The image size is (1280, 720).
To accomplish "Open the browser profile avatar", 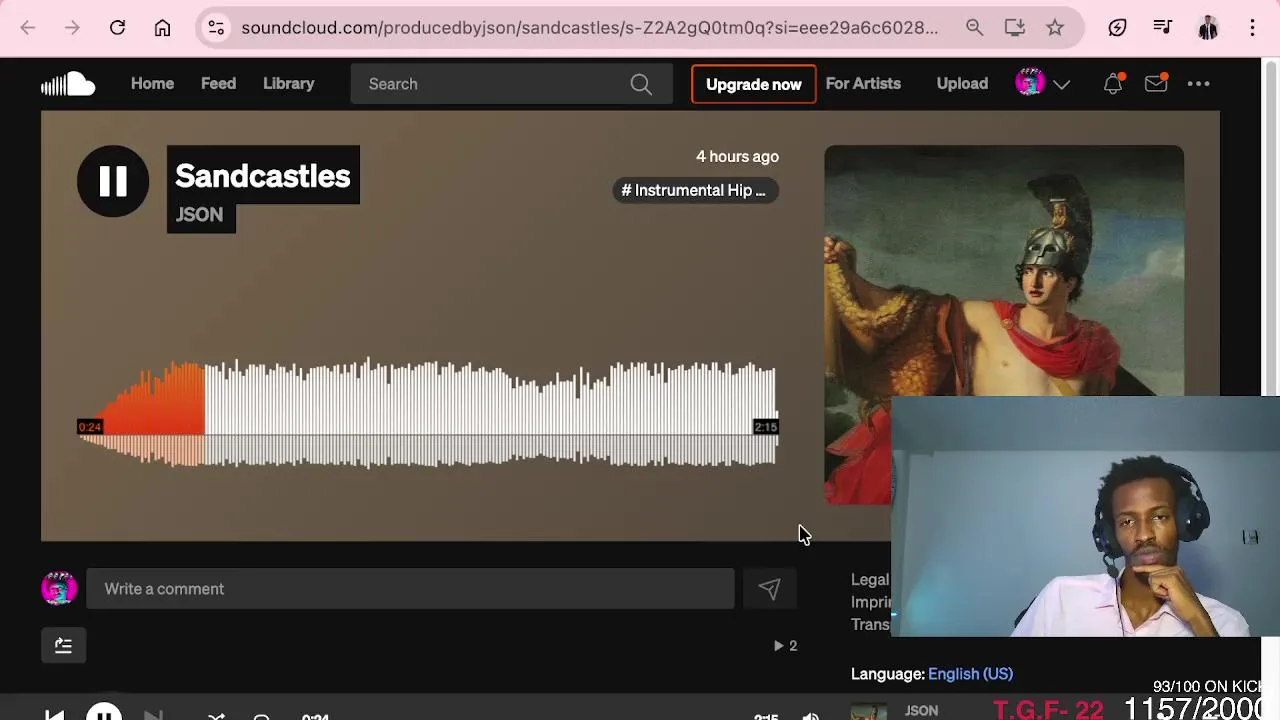I will [1208, 28].
